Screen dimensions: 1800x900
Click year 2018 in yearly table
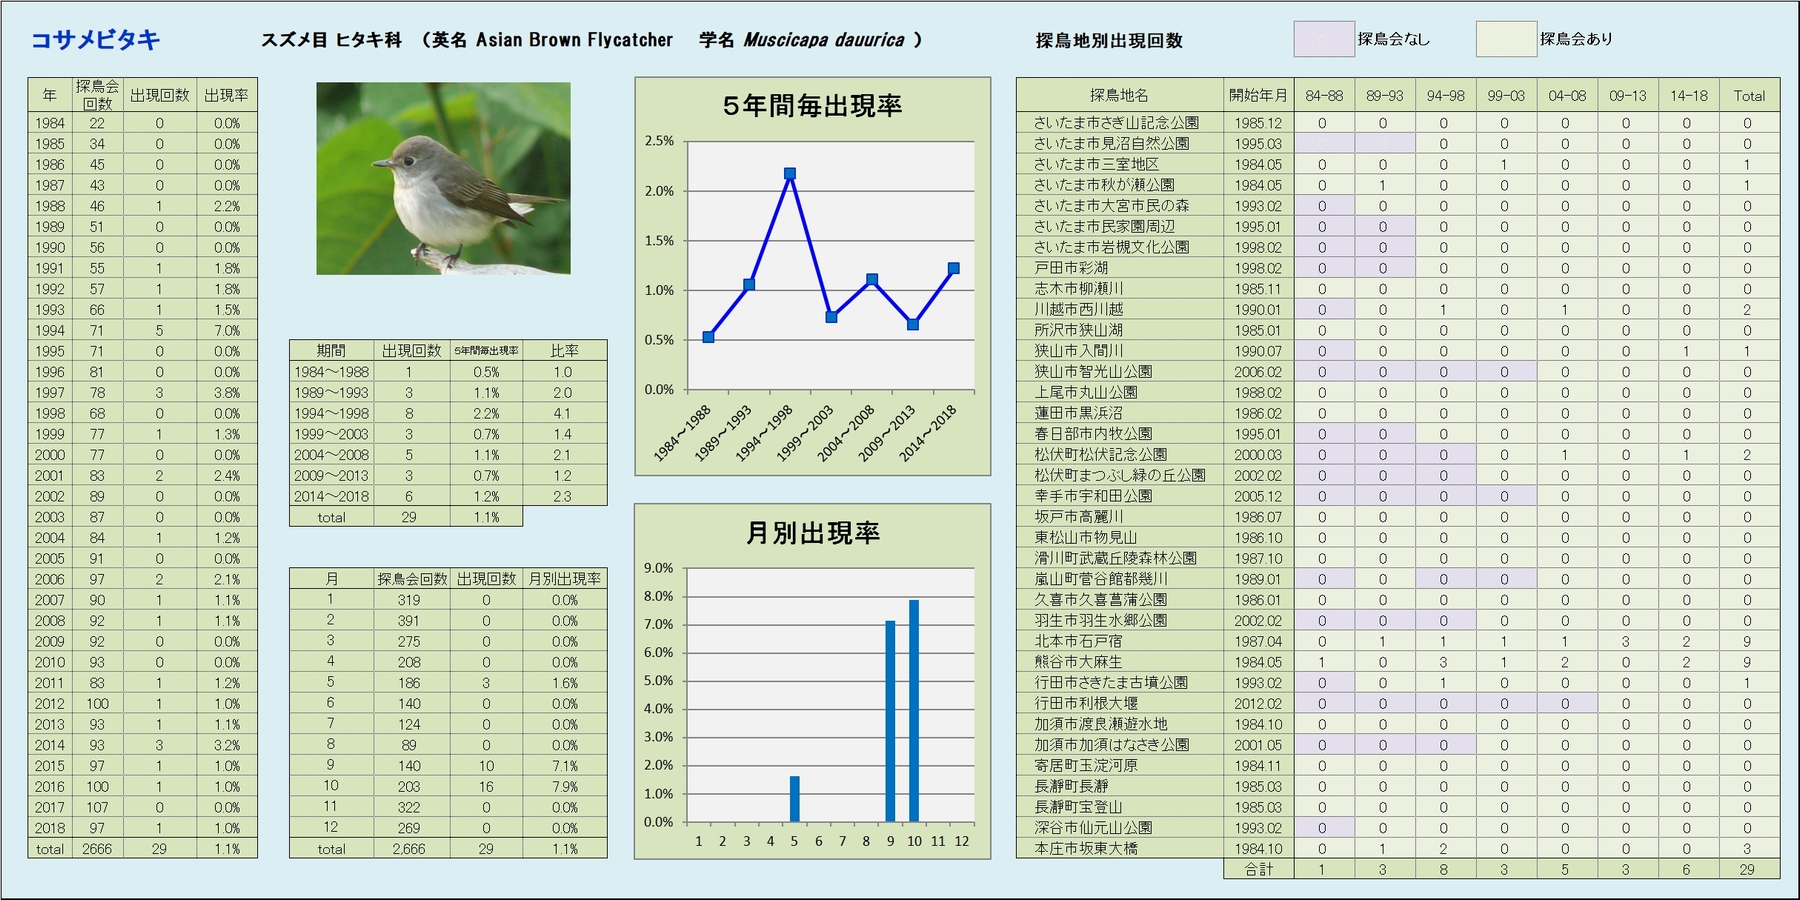(x=50, y=828)
